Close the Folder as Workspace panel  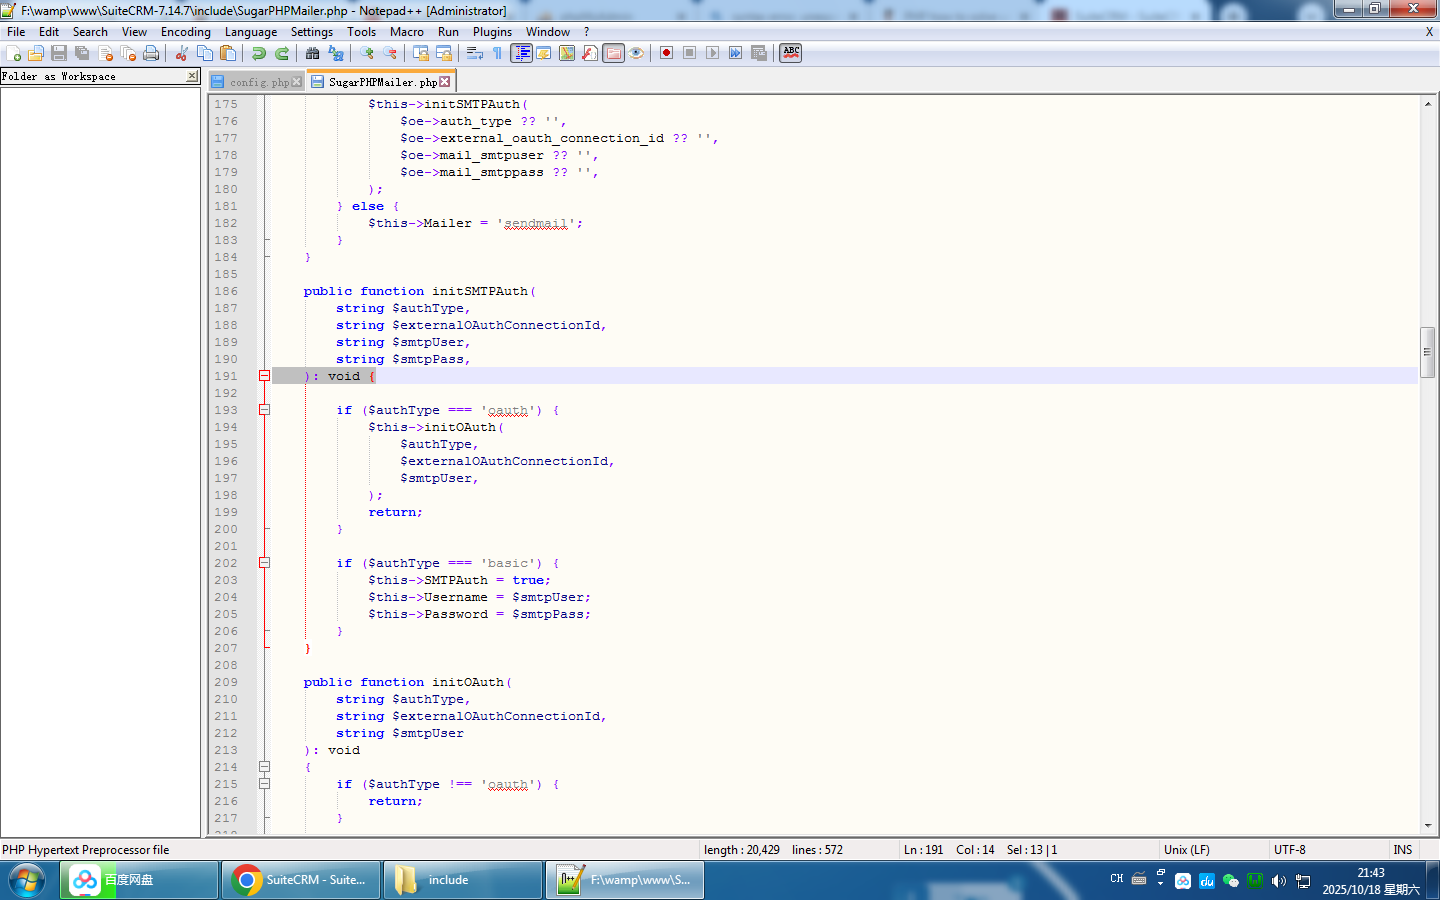pos(192,76)
